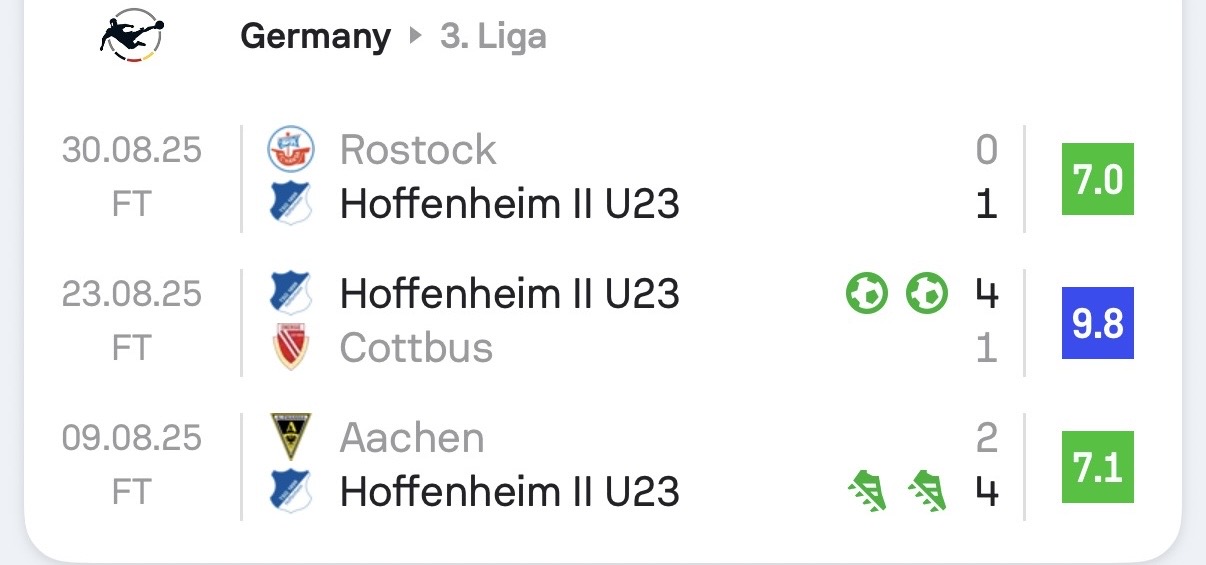Expand the arrow between Germany and 3. Liga

(415, 37)
